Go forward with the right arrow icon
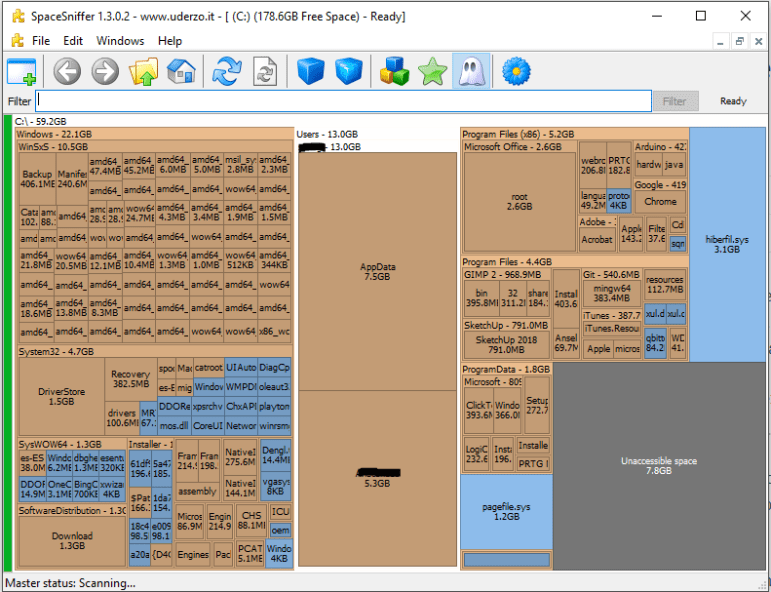The height and width of the screenshot is (592, 771). tap(105, 71)
